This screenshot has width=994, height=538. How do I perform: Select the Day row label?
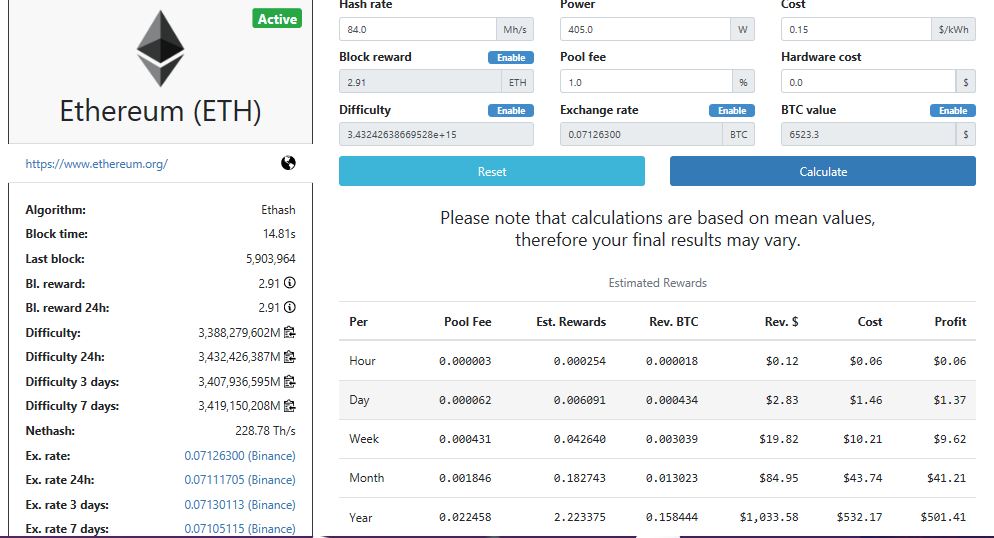[359, 400]
